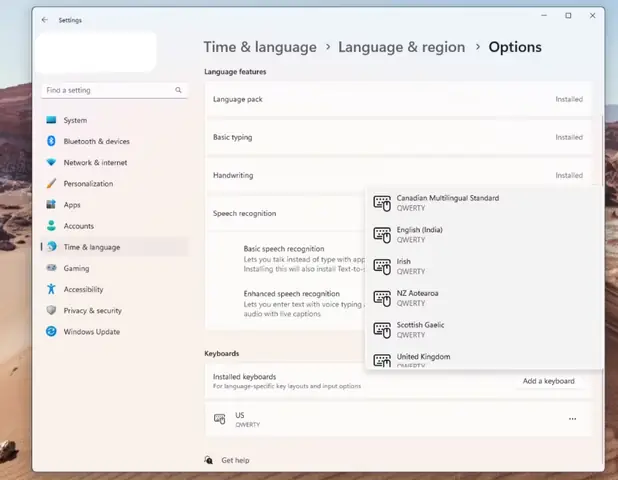Open Privacy & security

click(x=114, y=310)
